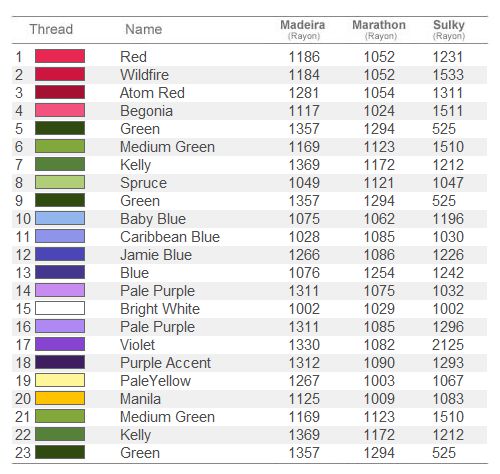The width and height of the screenshot is (500, 474).
Task: Click the Spruce light green swatch
Action: click(x=60, y=182)
